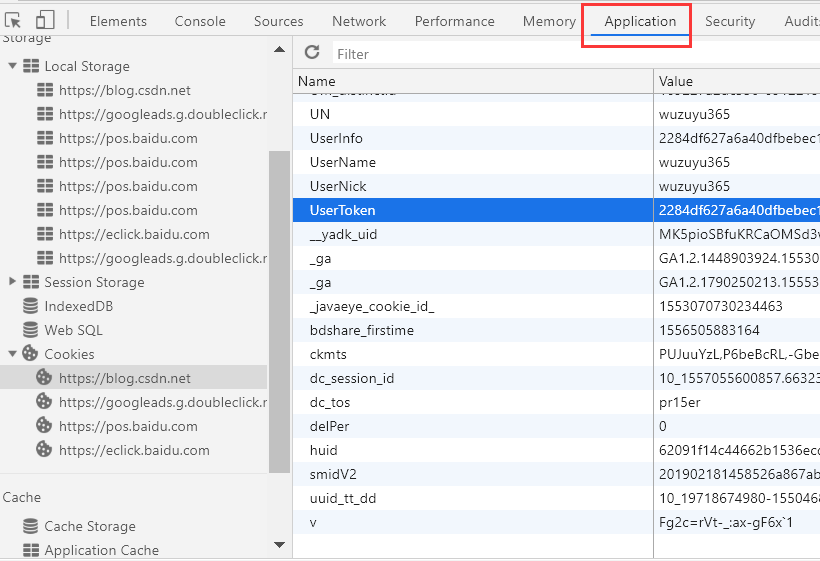The height and width of the screenshot is (561, 820).
Task: Click the sidebar scroll down arrow
Action: [x=280, y=545]
